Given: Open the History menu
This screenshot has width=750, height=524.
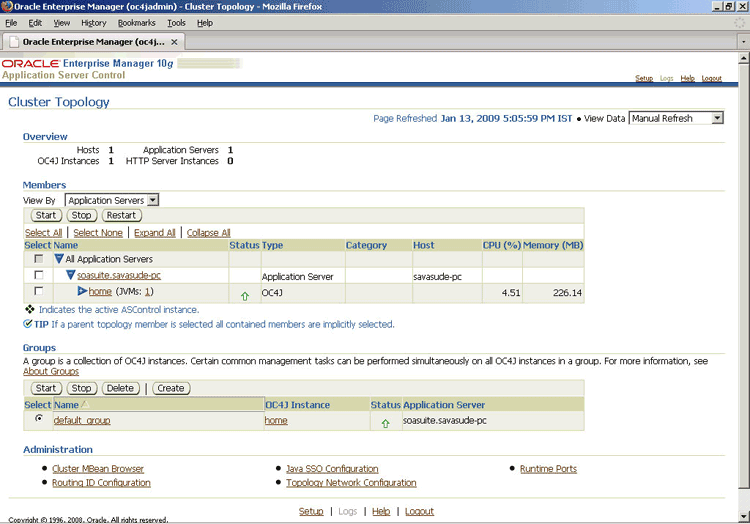Looking at the screenshot, I should coord(94,22).
